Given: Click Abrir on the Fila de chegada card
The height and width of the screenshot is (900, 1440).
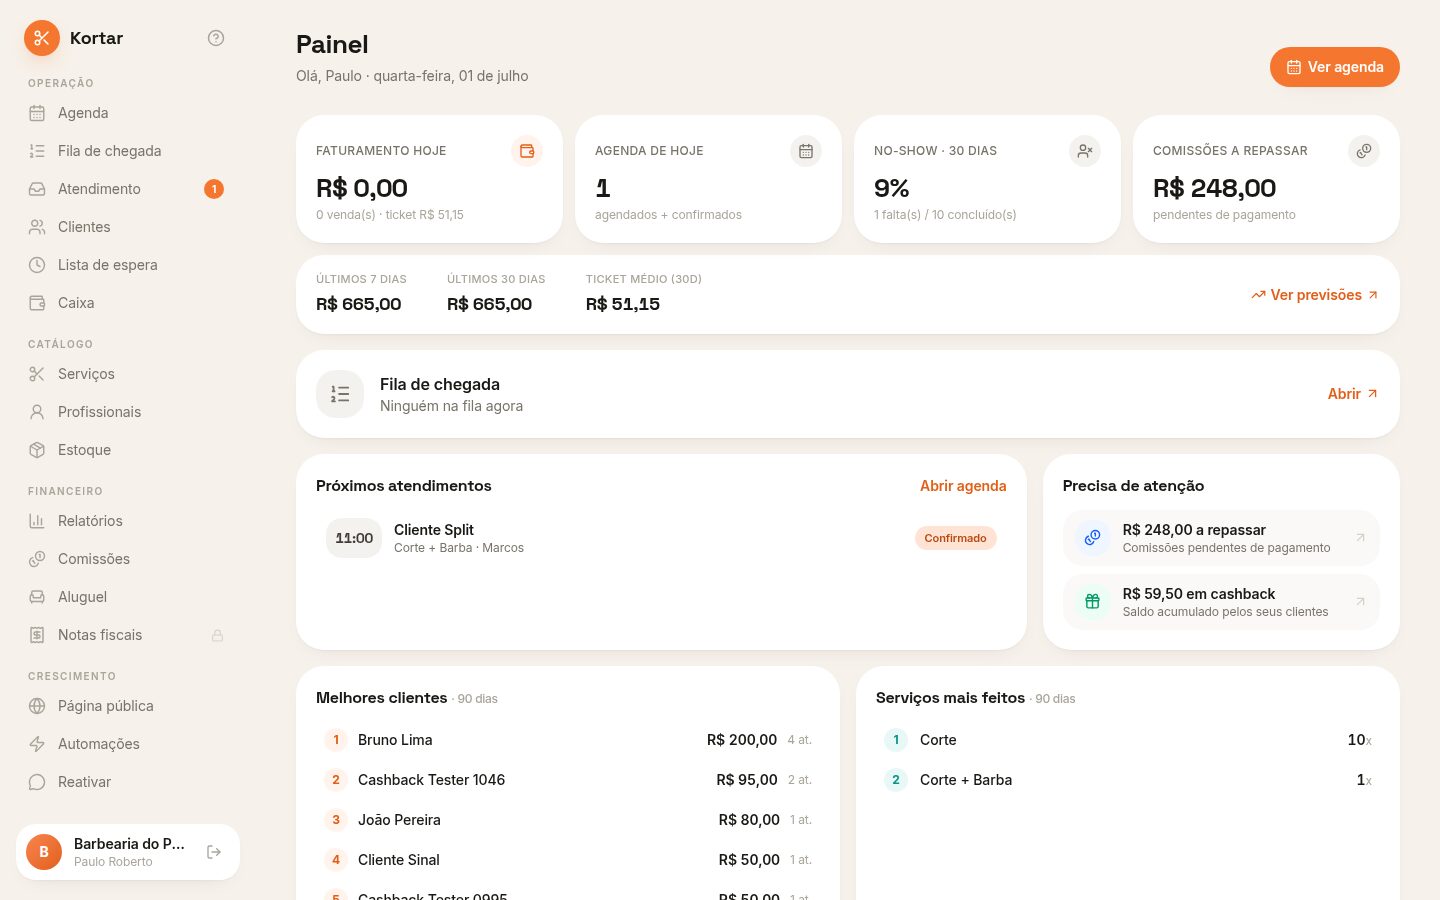Looking at the screenshot, I should click(x=1353, y=394).
